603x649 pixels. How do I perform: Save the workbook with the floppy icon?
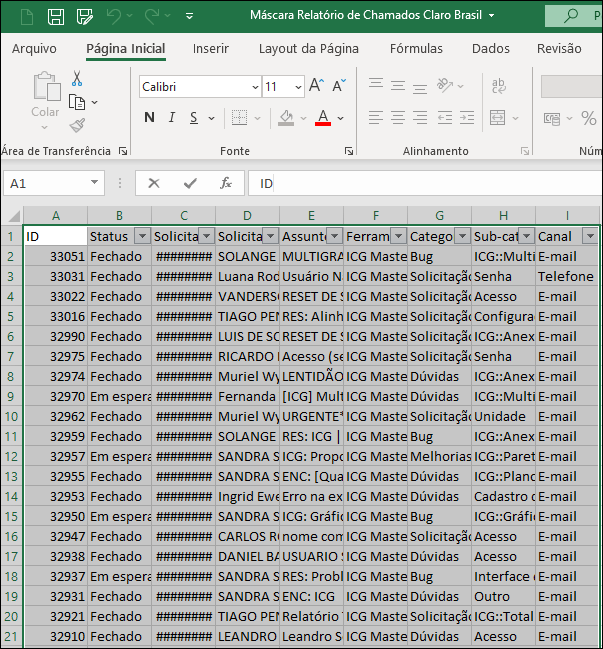pyautogui.click(x=56, y=17)
